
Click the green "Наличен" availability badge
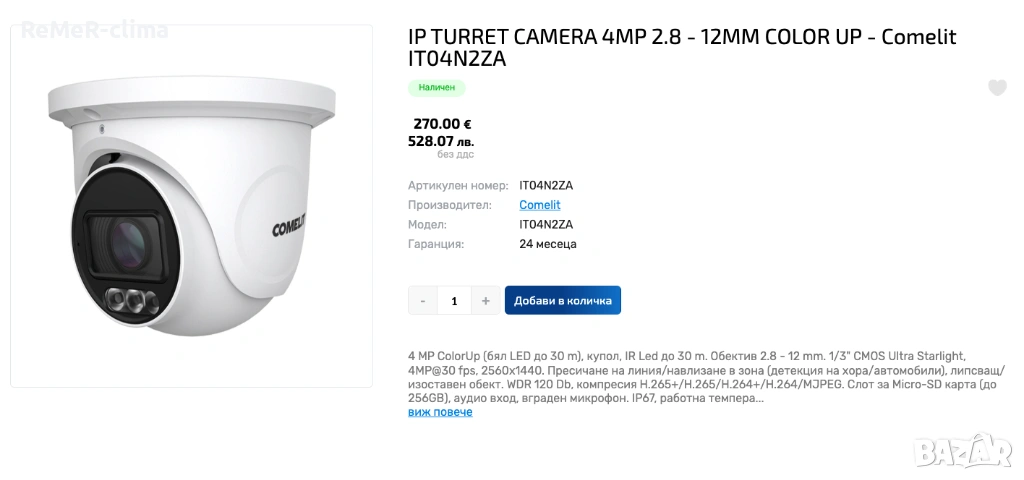(x=436, y=88)
